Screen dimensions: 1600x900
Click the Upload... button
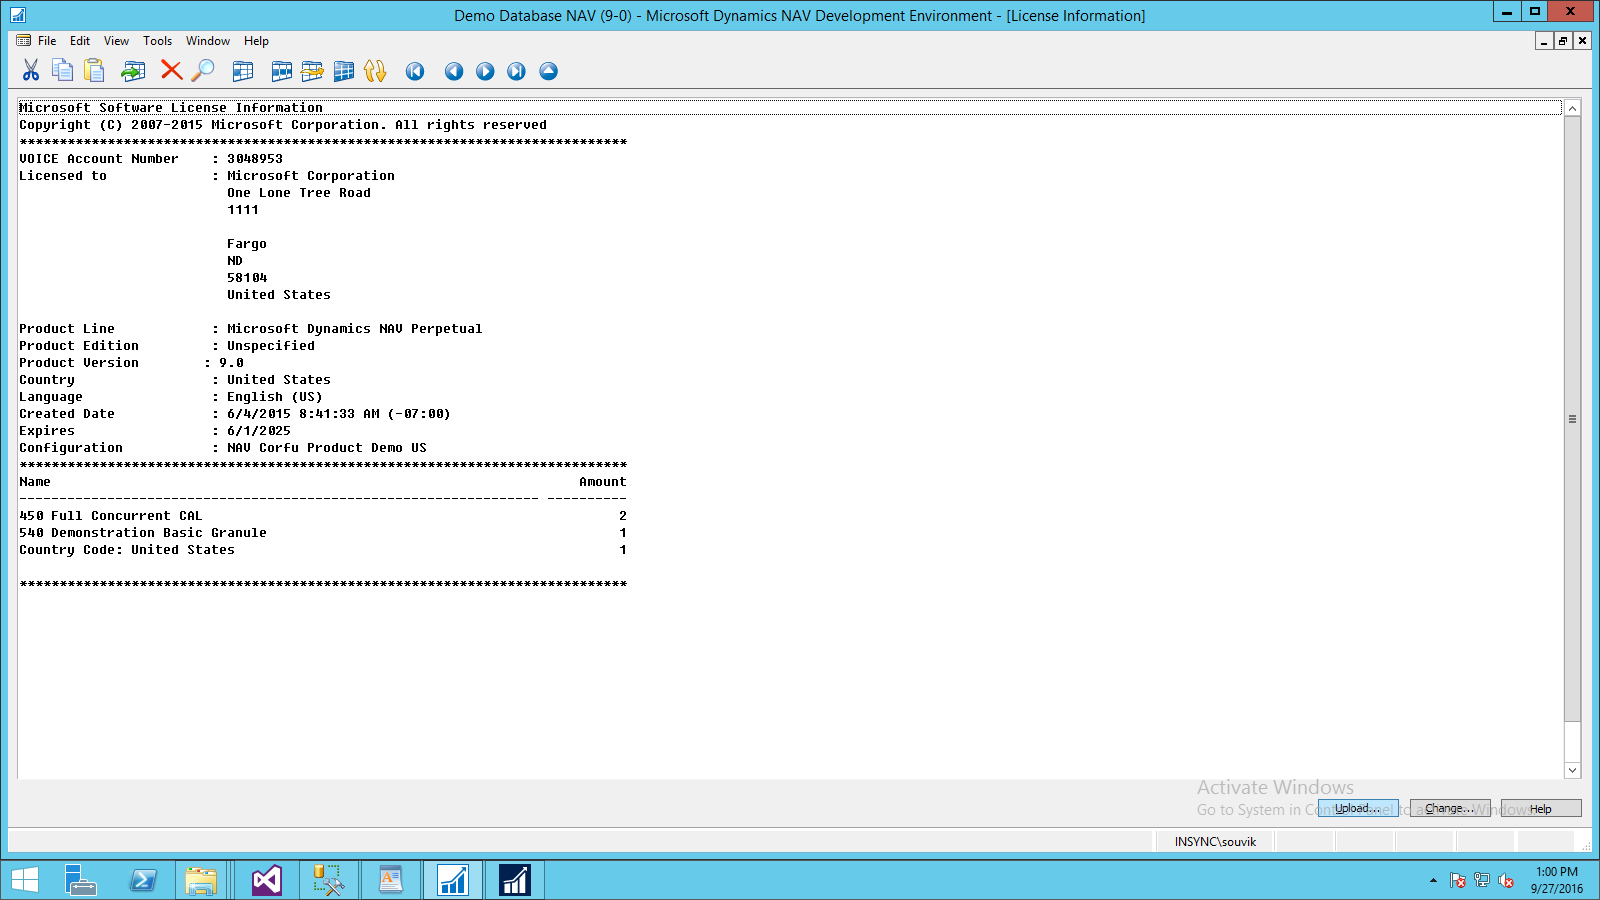click(1358, 808)
